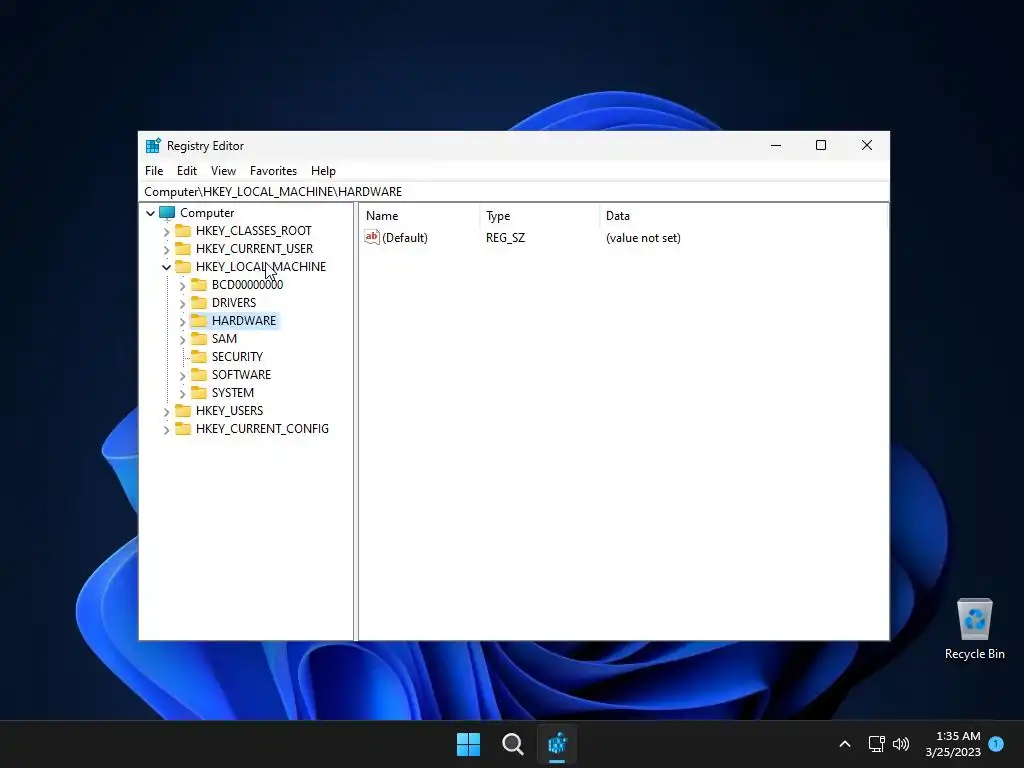The width and height of the screenshot is (1024, 768).
Task: Select the HARDWARE key label
Action: point(244,320)
